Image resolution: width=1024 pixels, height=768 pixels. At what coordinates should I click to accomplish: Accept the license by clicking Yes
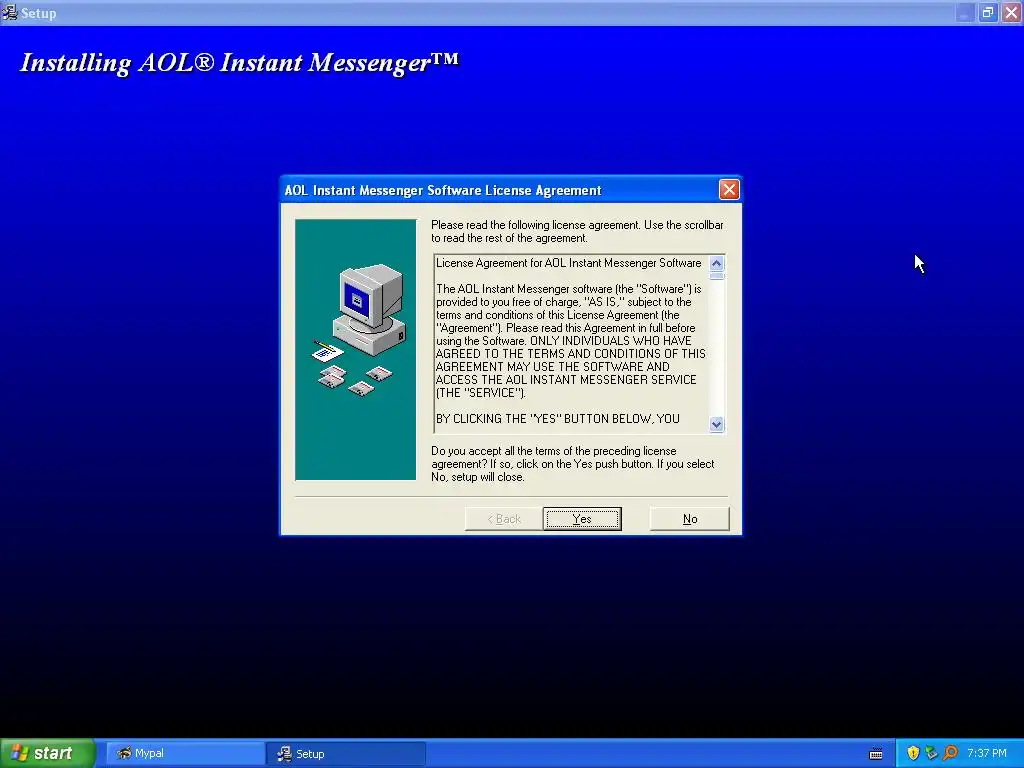[x=582, y=519]
